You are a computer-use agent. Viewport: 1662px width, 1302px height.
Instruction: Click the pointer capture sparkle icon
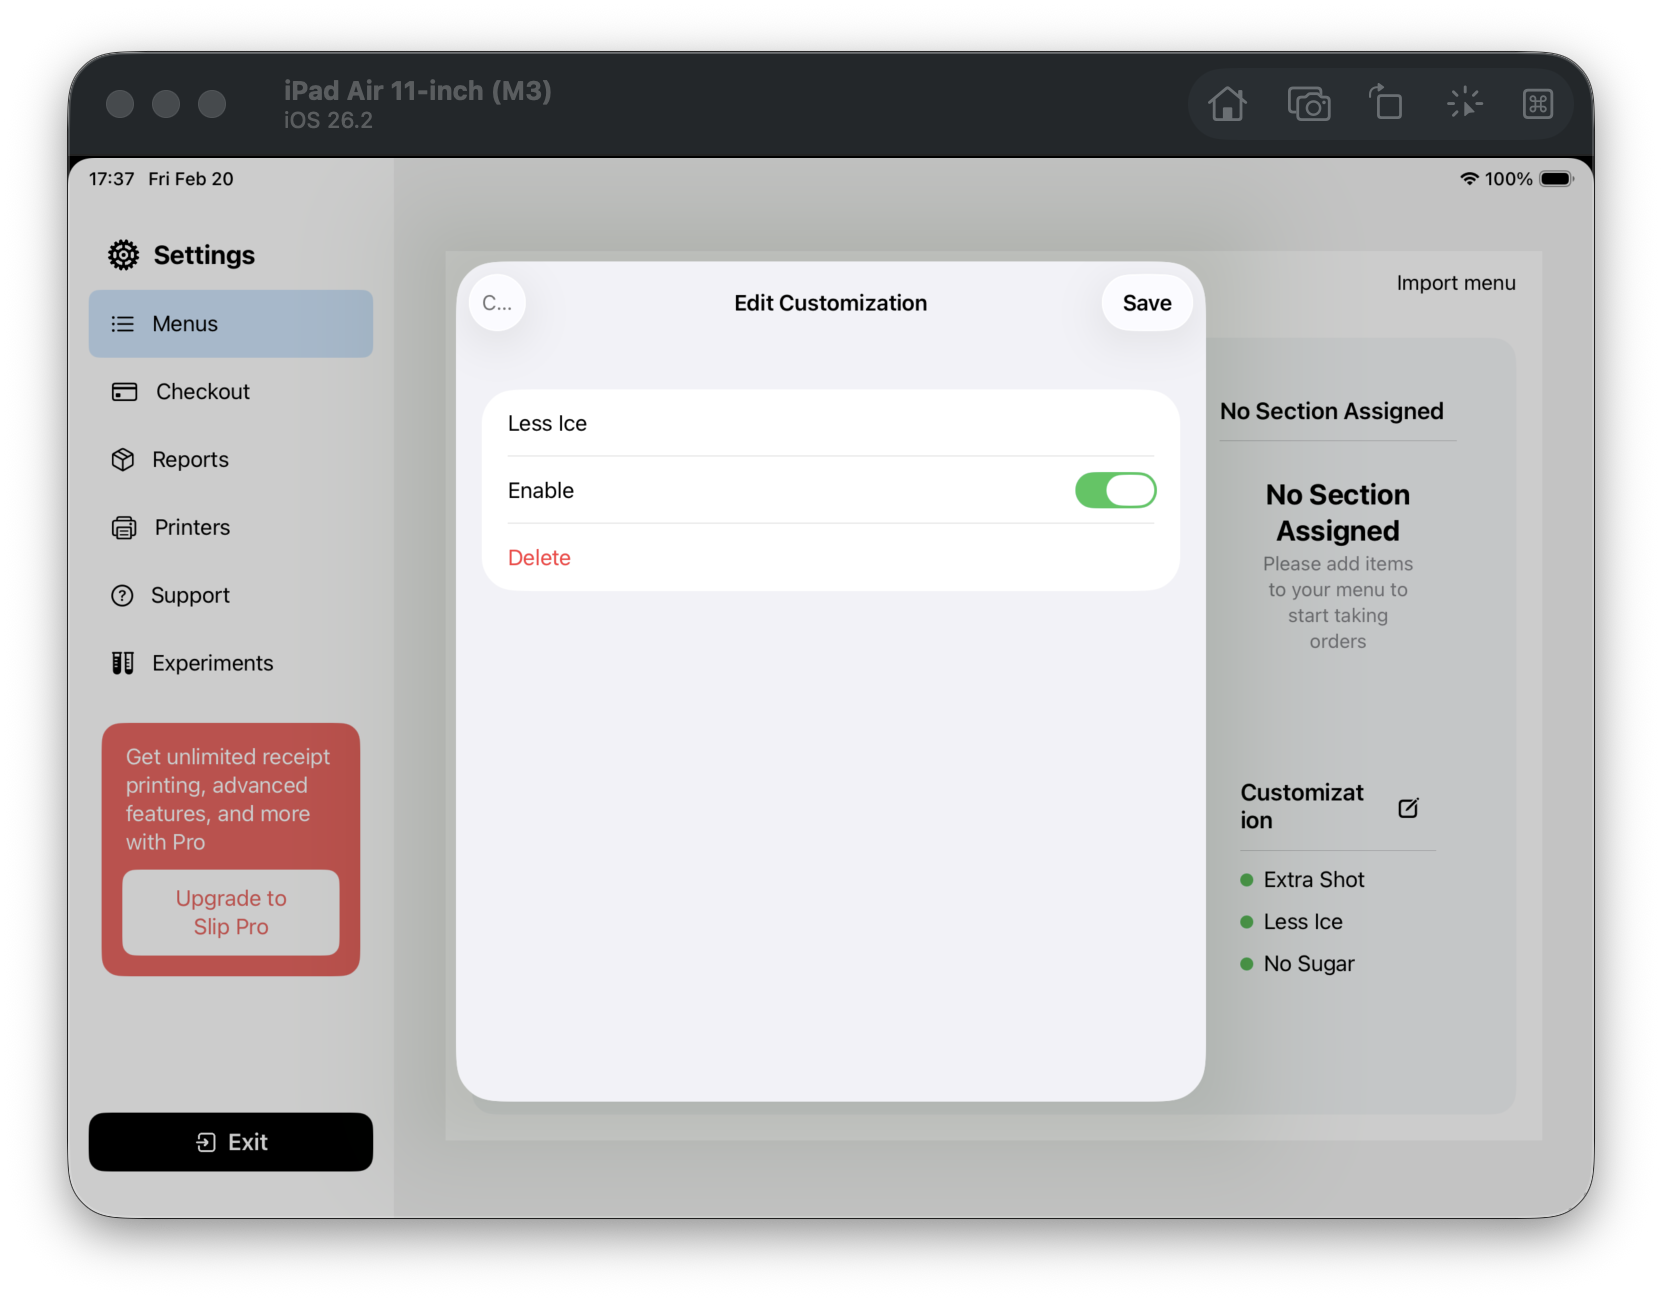tap(1464, 103)
